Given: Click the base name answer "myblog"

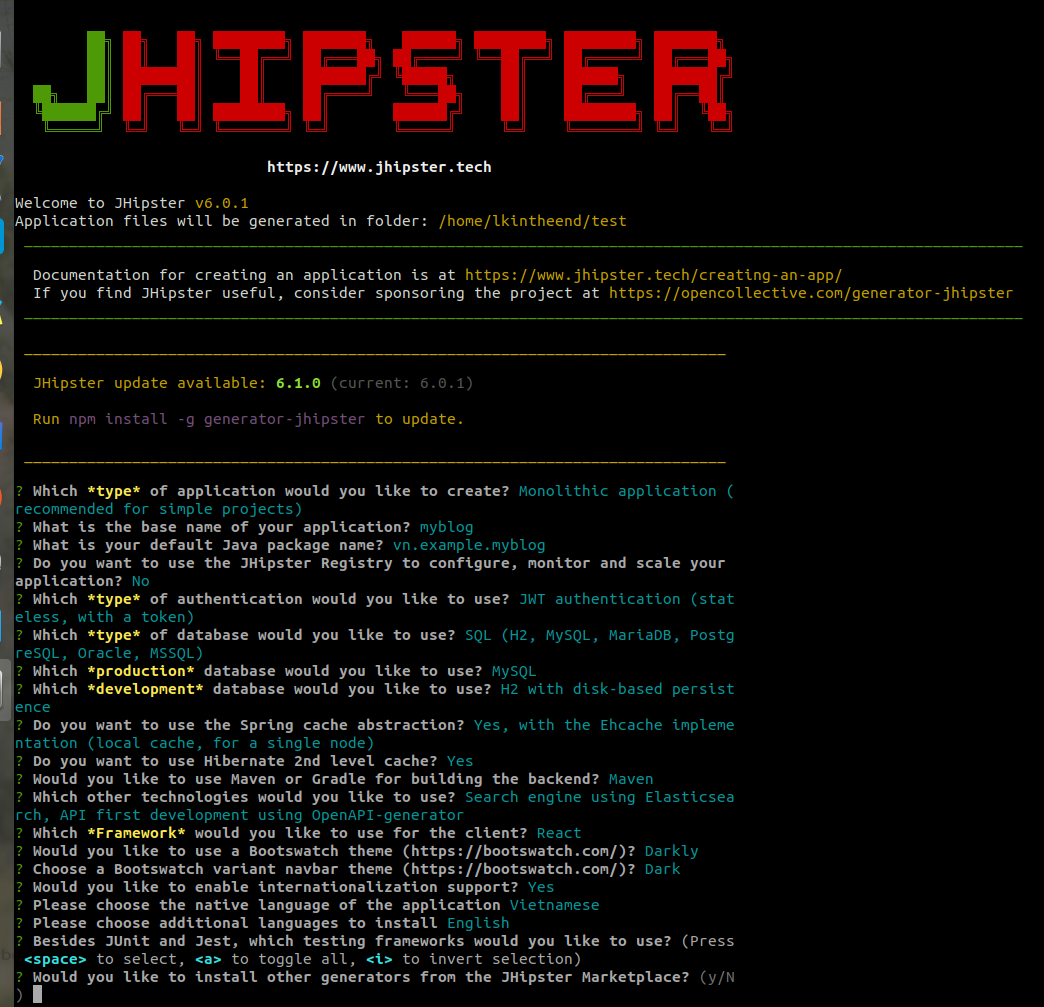Looking at the screenshot, I should coord(446,527).
